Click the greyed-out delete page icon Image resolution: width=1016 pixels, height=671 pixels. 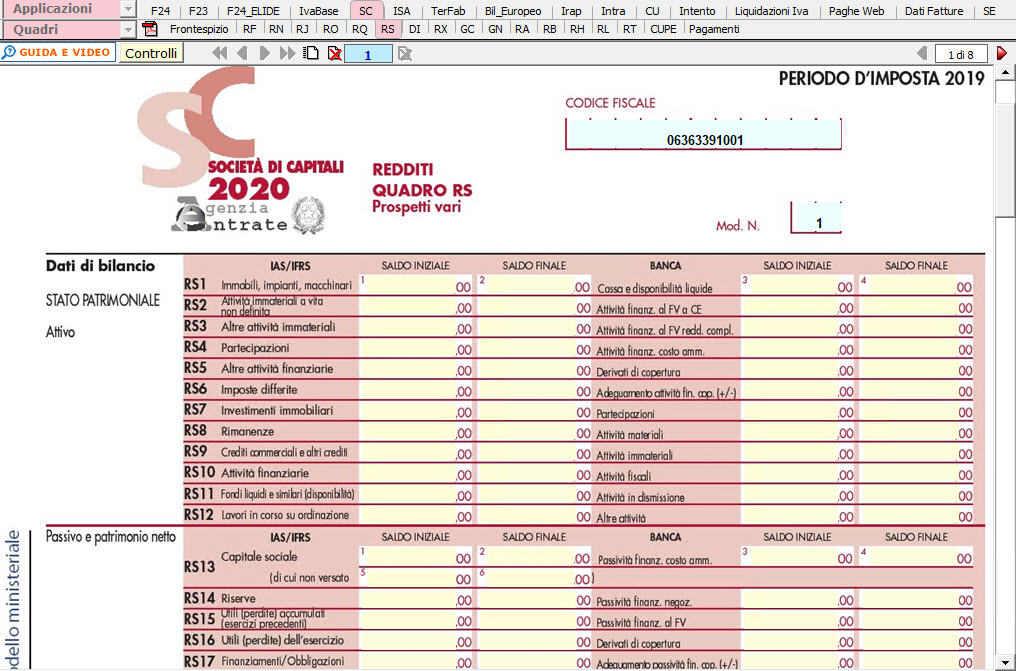coord(405,54)
